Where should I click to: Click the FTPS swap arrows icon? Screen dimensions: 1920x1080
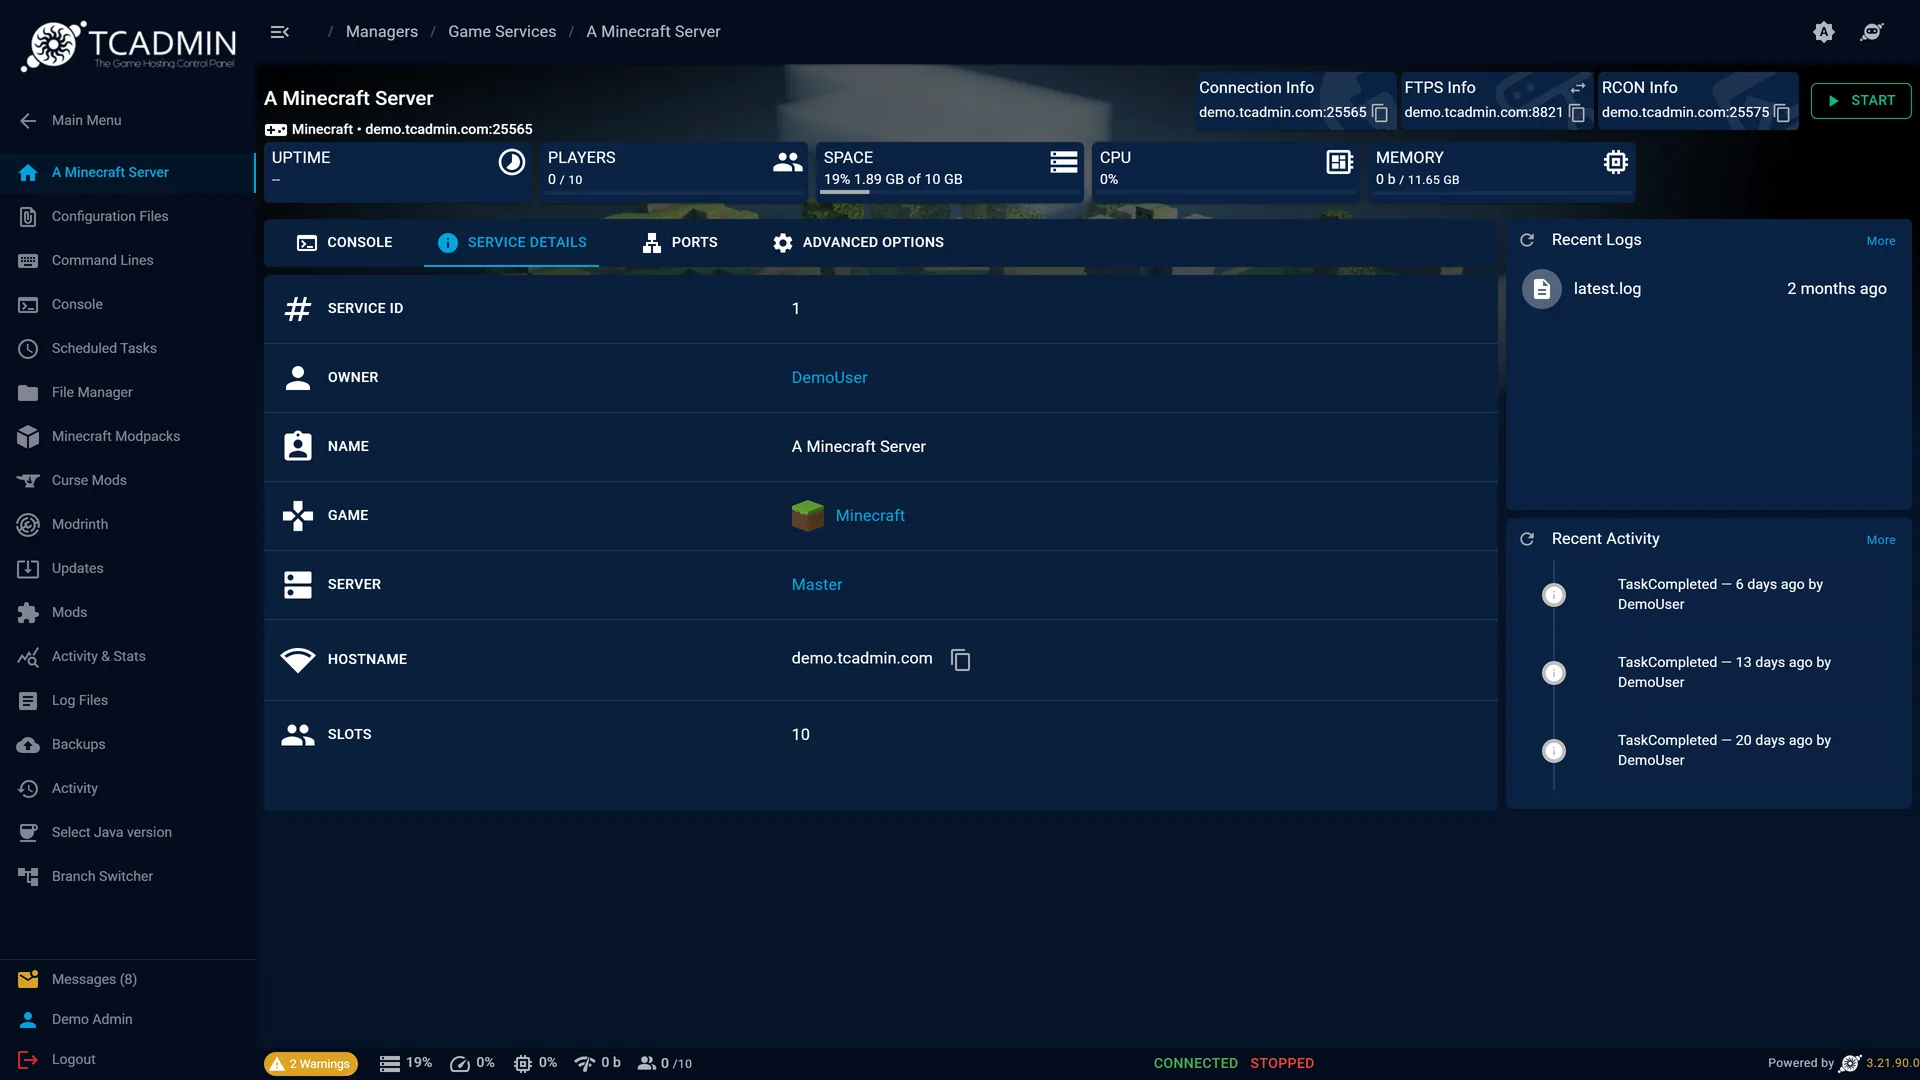coord(1578,88)
